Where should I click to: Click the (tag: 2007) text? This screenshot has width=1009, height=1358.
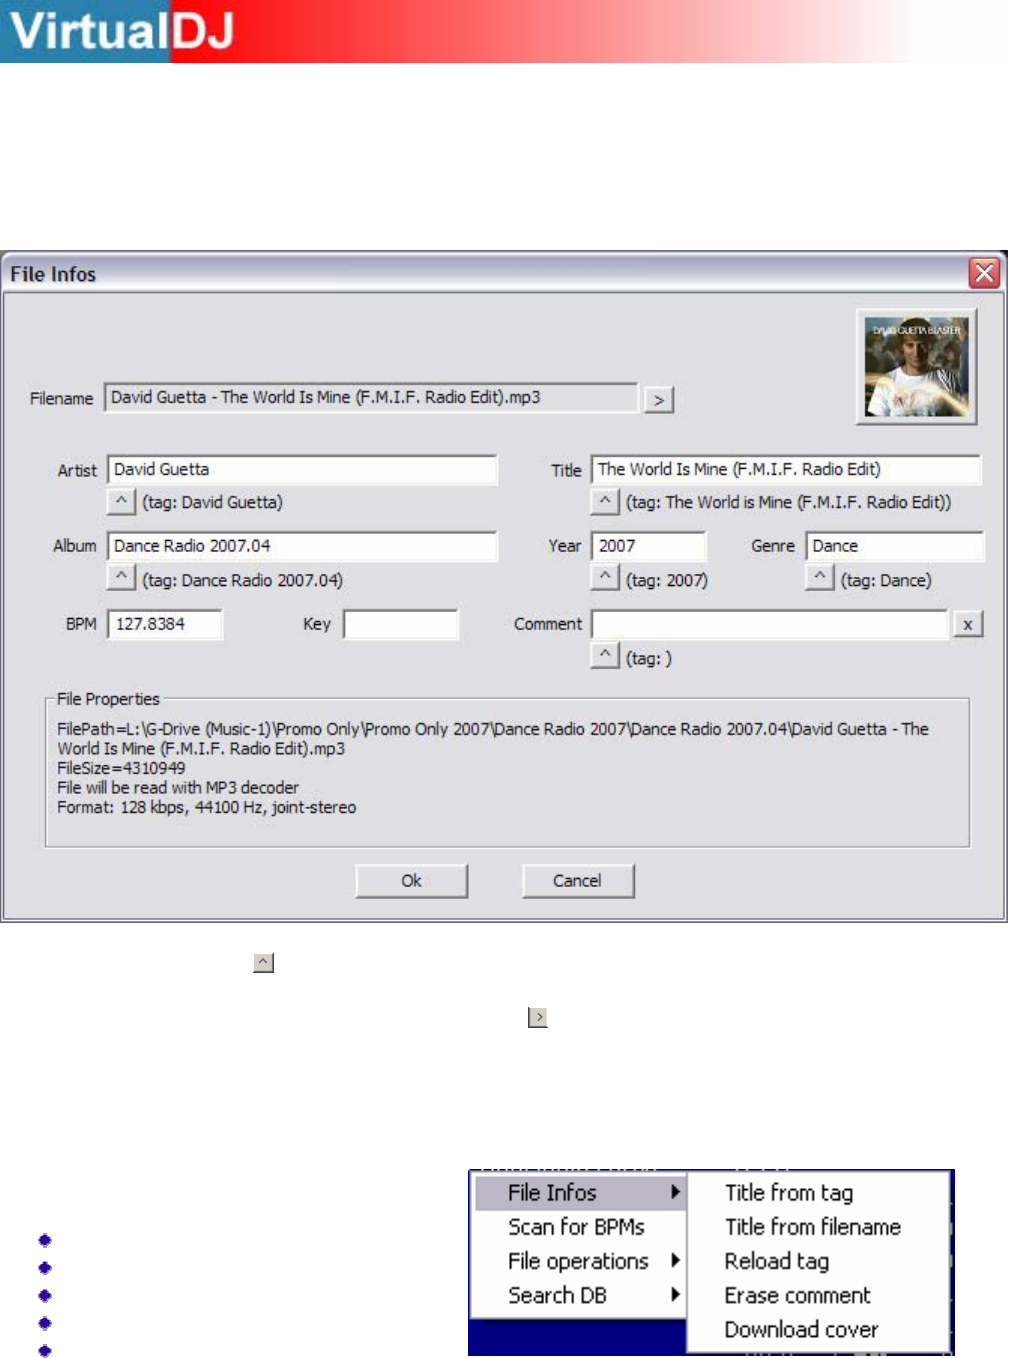click(667, 580)
